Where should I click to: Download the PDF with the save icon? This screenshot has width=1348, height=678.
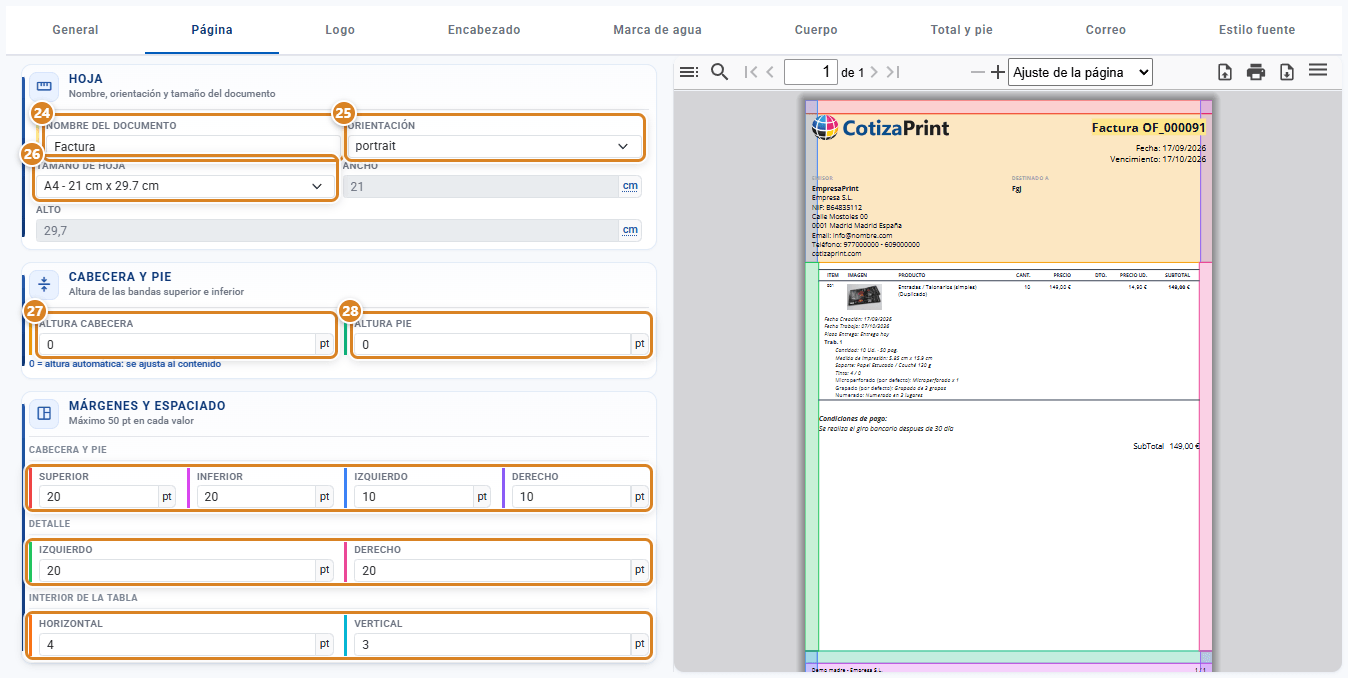pos(1287,72)
